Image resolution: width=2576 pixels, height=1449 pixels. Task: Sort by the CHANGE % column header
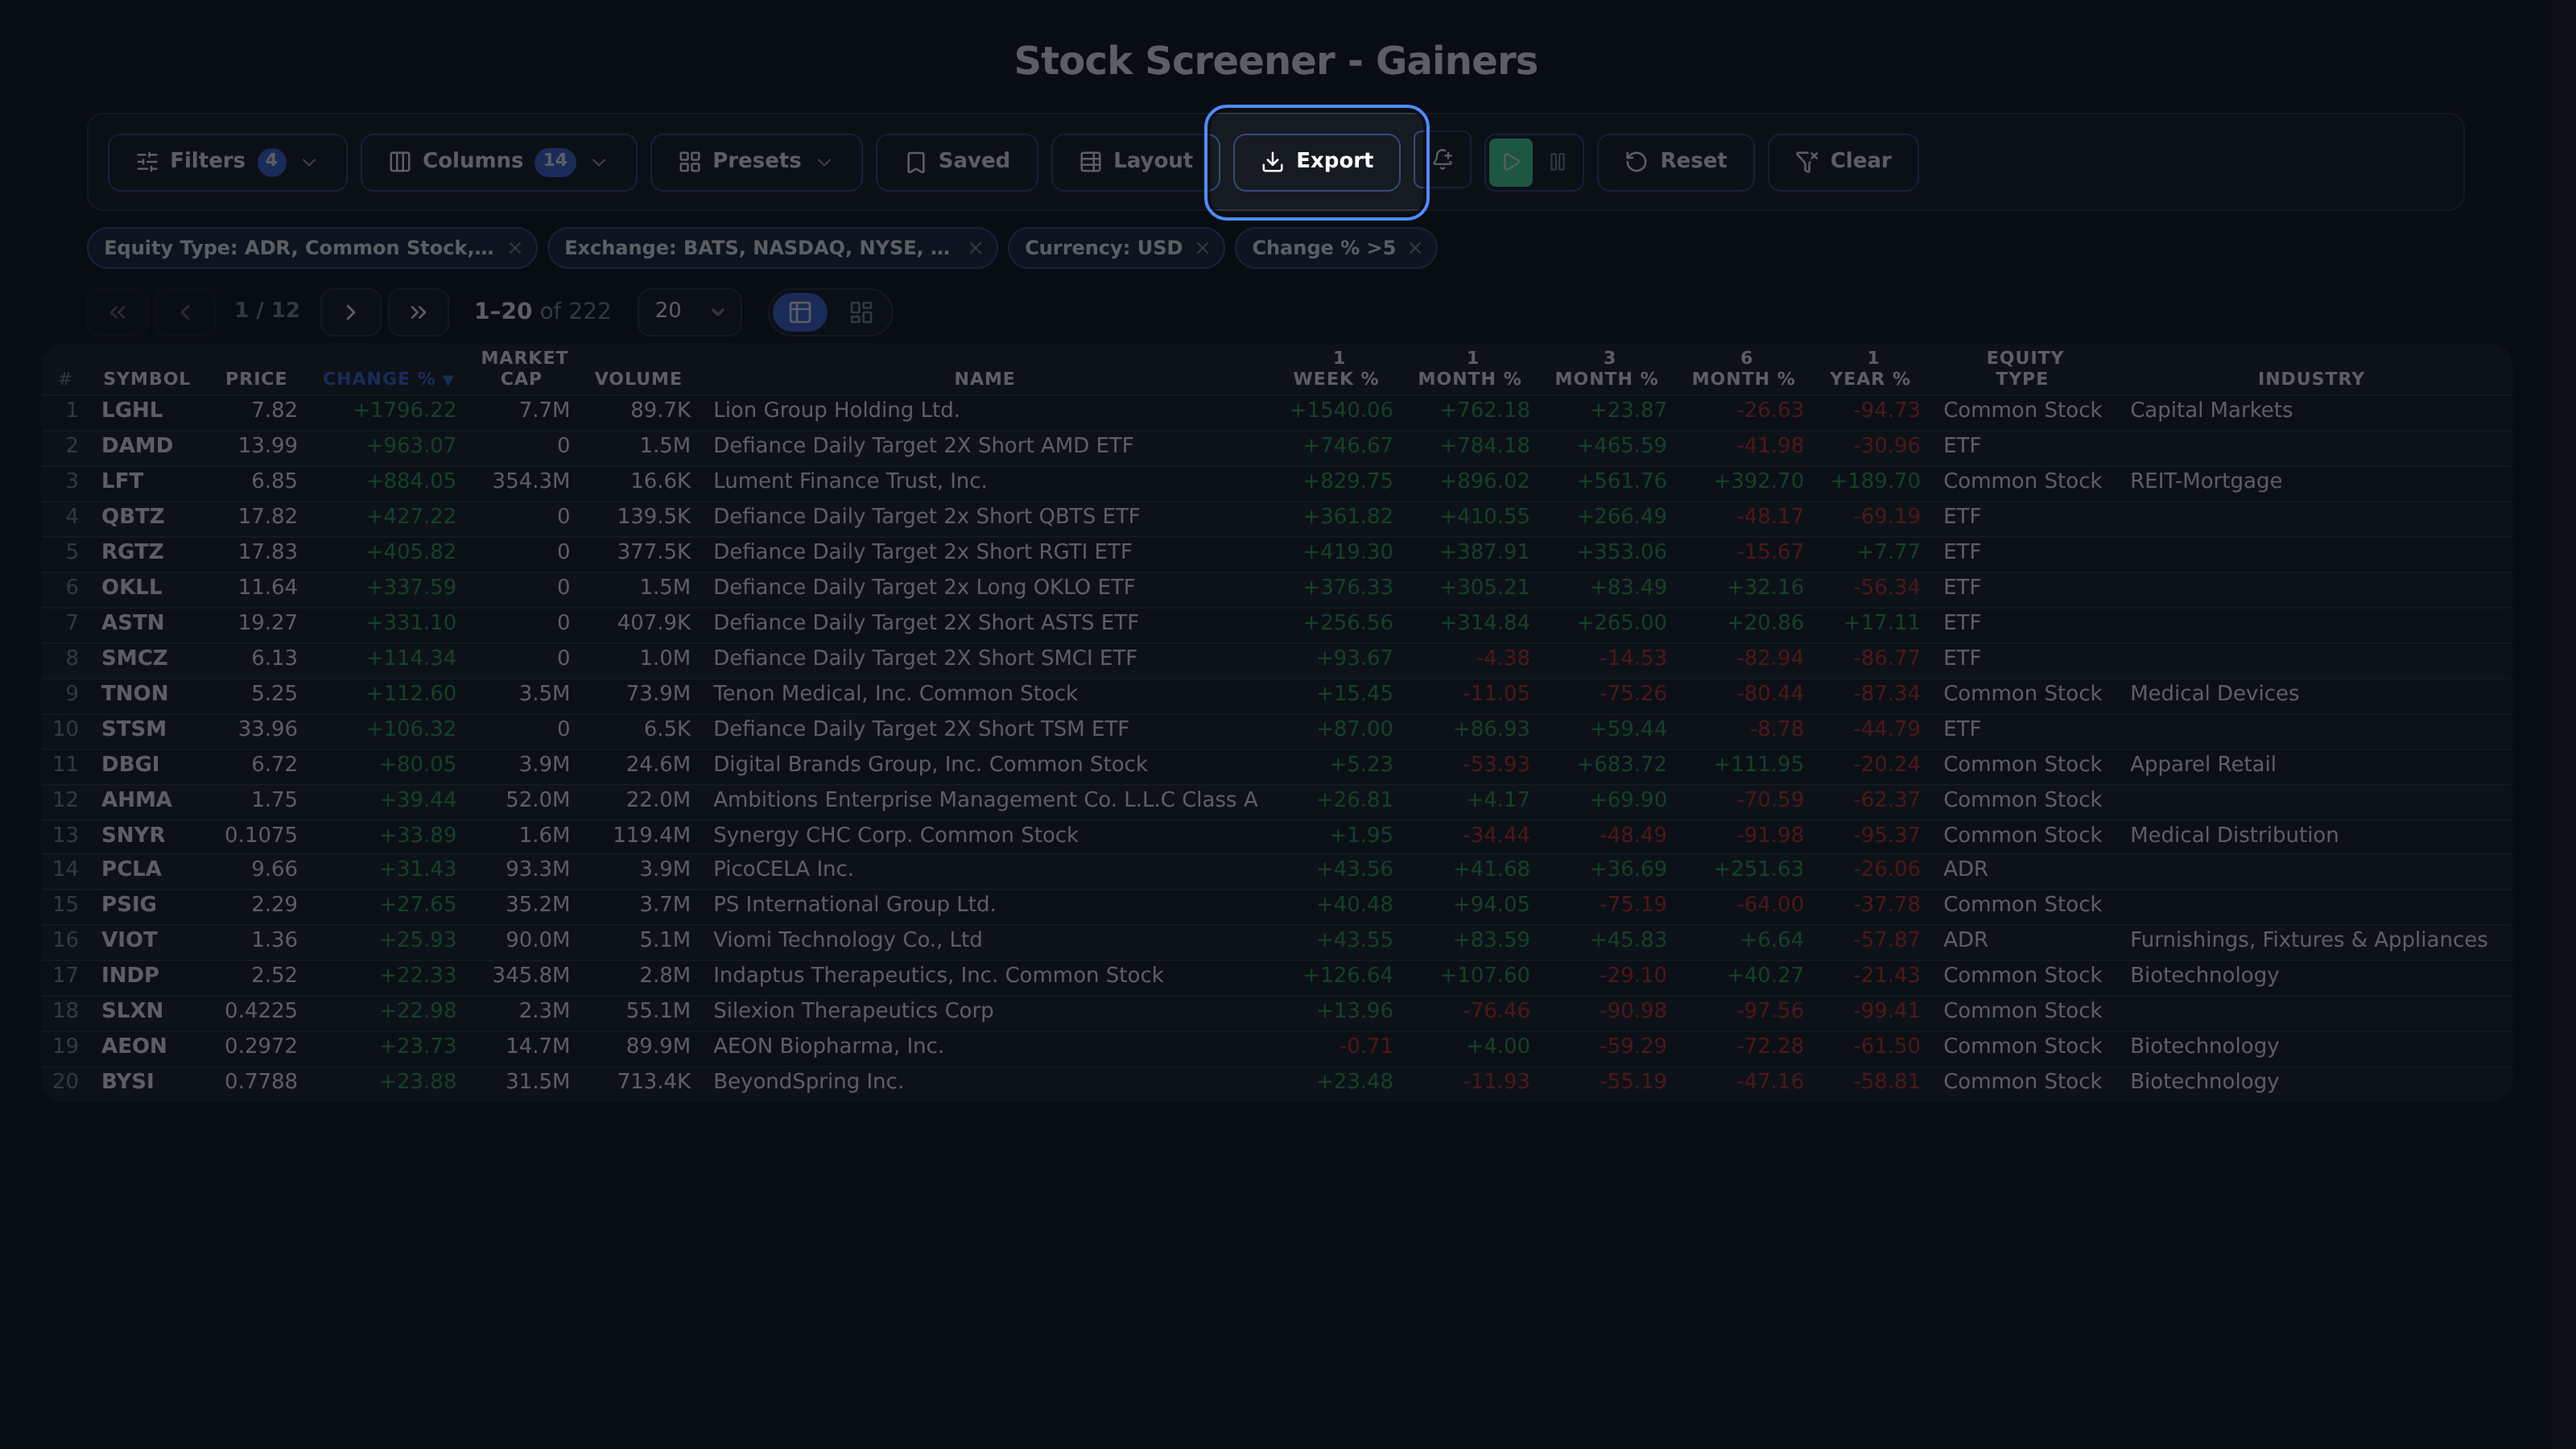(x=388, y=379)
